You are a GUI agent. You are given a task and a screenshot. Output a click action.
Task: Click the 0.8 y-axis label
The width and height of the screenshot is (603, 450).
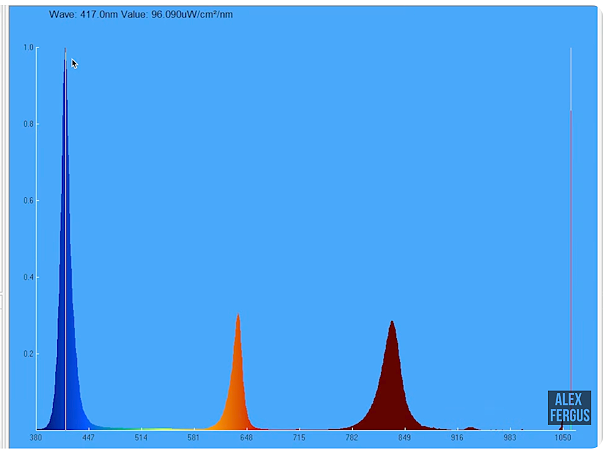click(x=28, y=124)
